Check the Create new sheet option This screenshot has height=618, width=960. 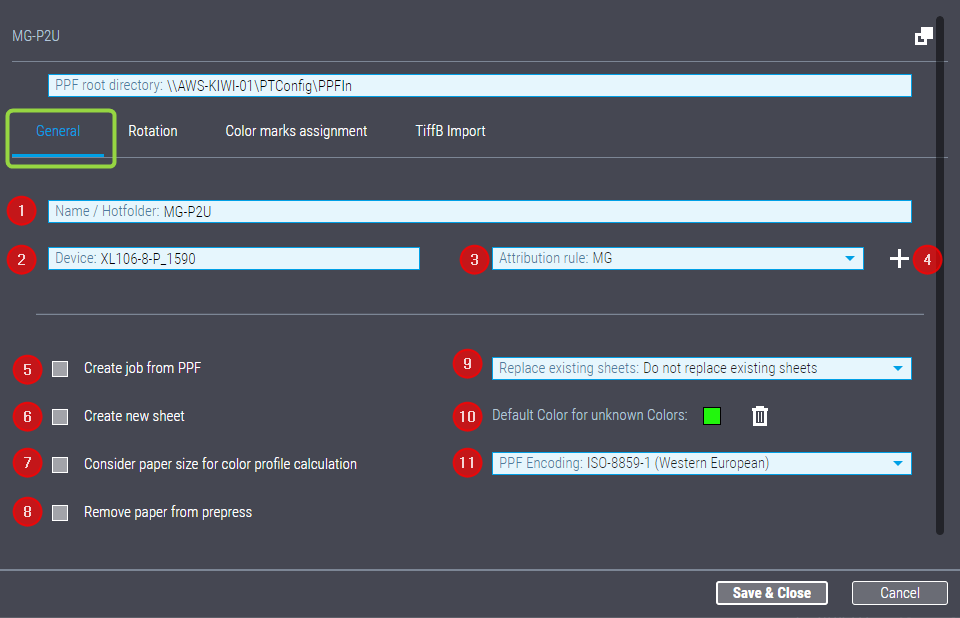pos(59,416)
